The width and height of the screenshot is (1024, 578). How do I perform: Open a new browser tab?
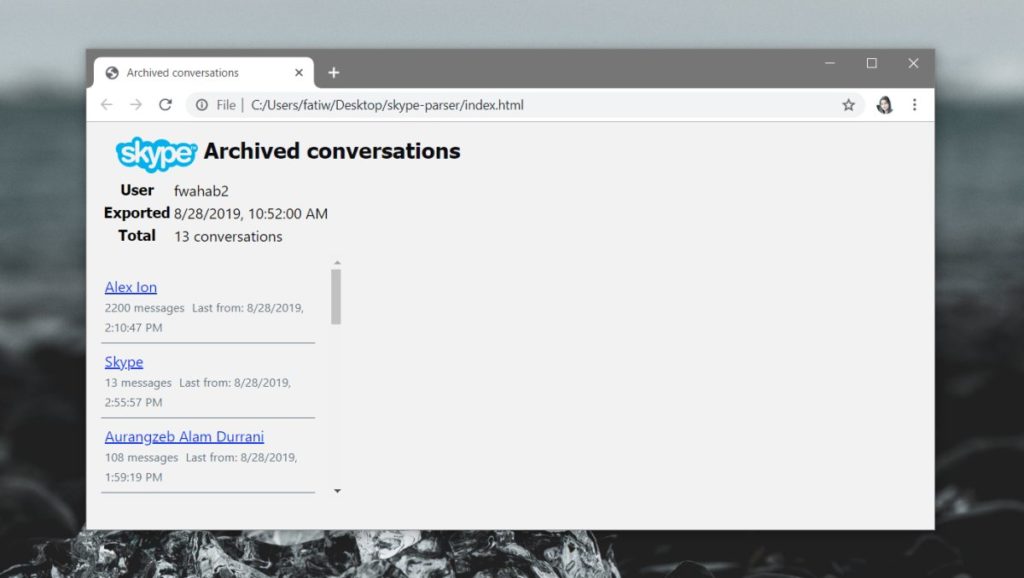333,72
